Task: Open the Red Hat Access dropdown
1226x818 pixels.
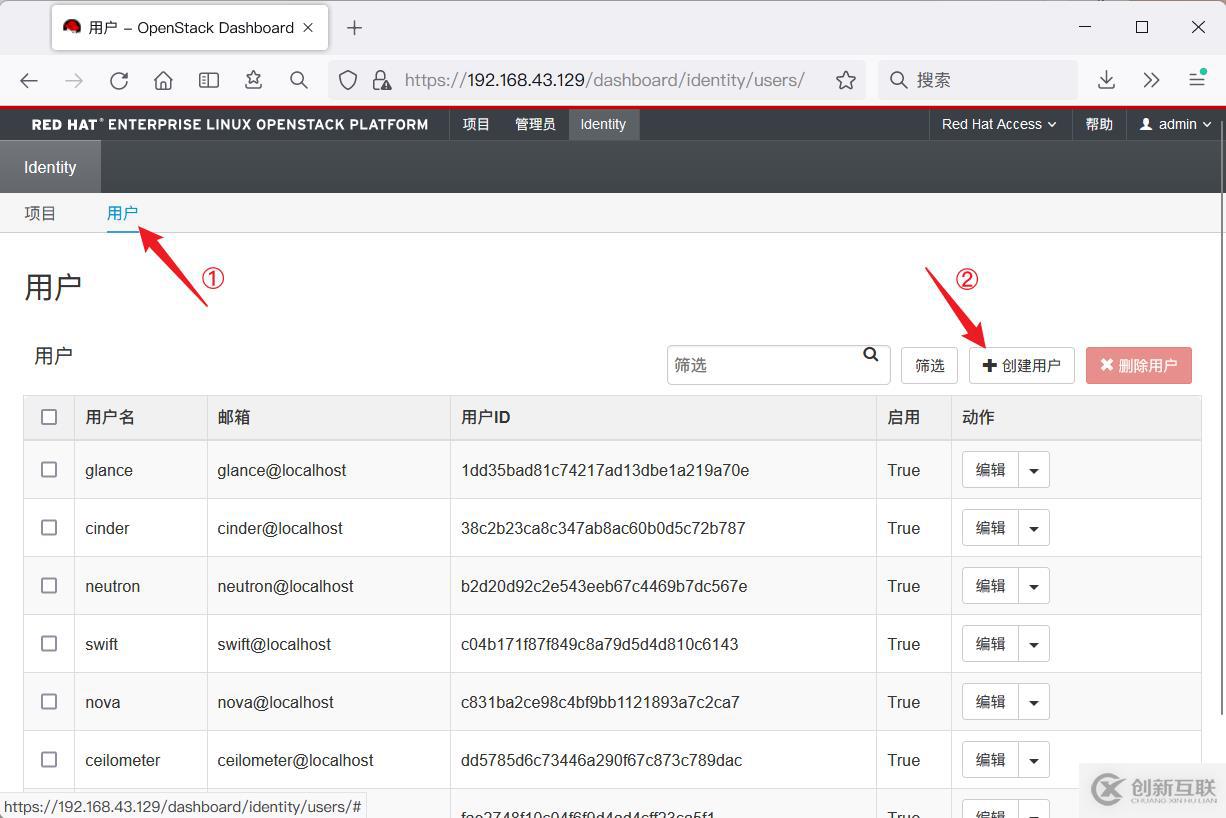Action: click(998, 124)
